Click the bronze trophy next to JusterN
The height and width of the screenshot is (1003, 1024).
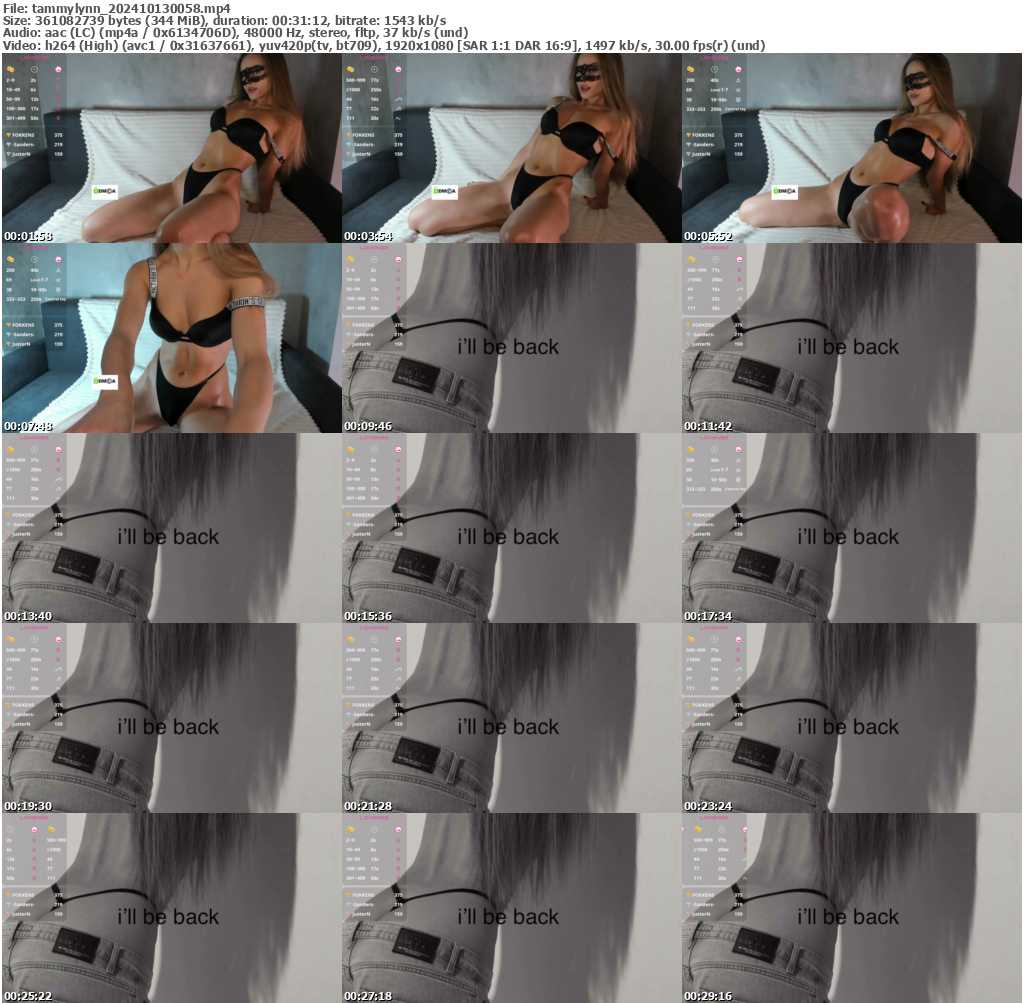[x=9, y=154]
